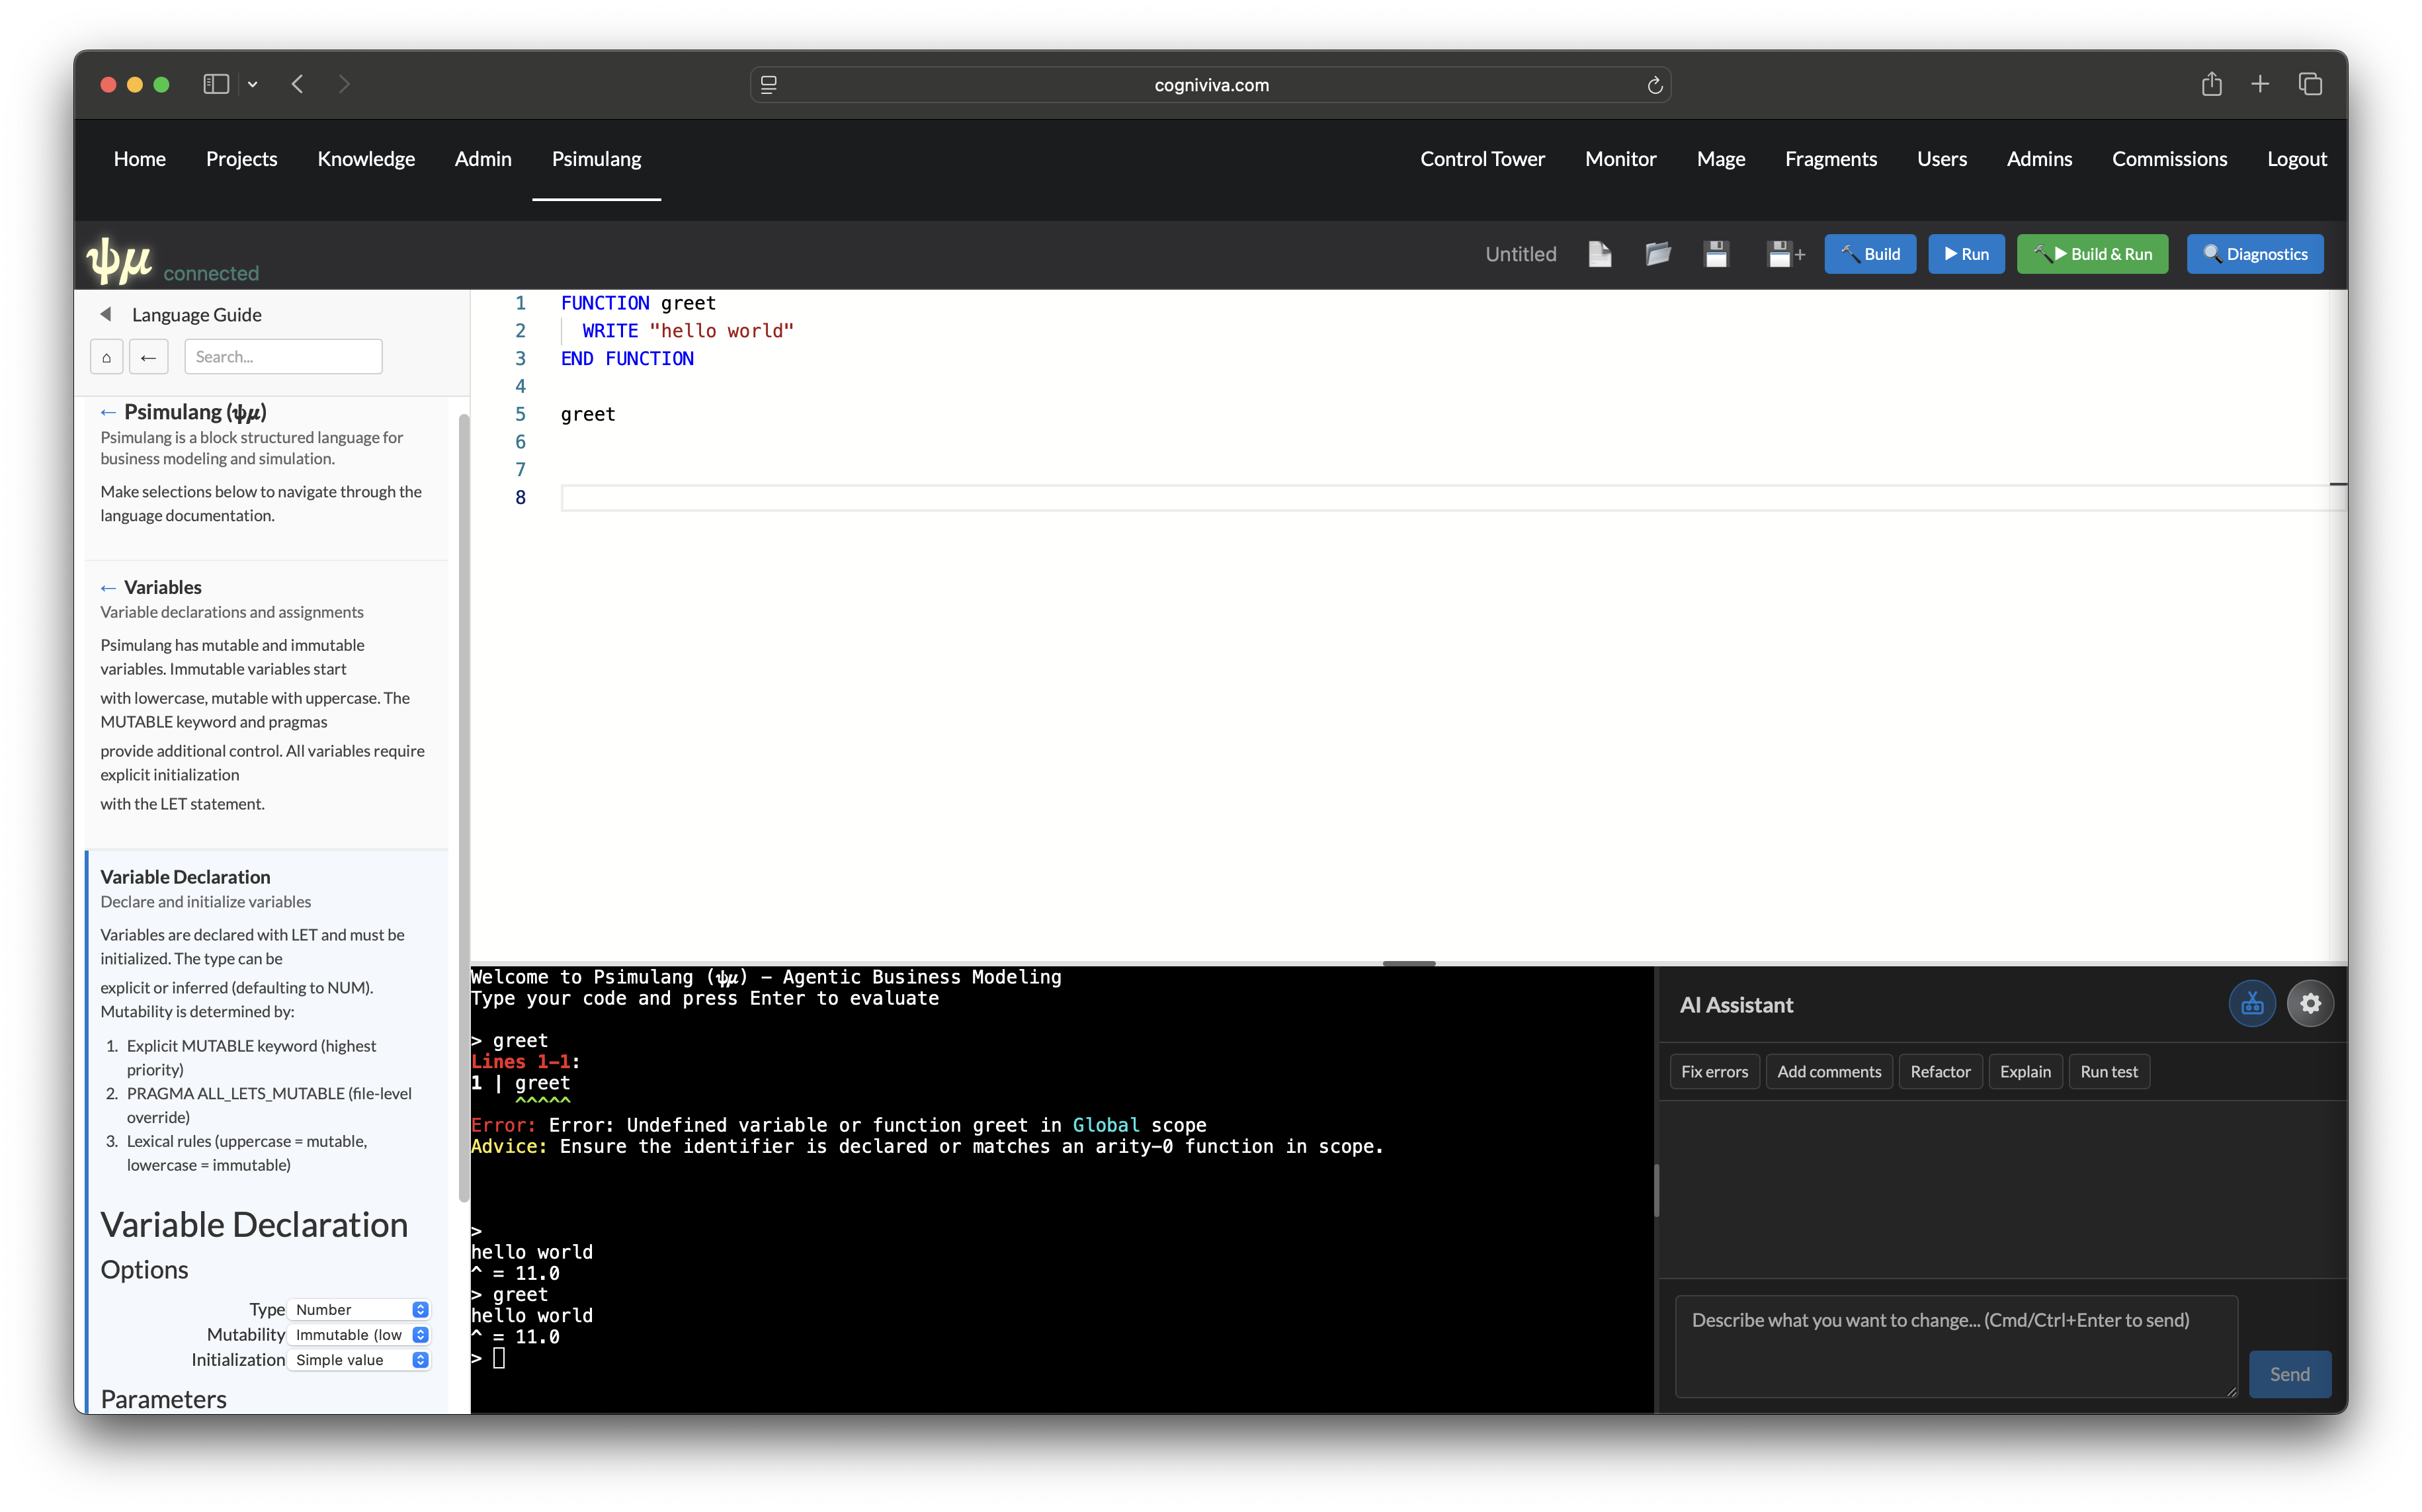Screen dimensions: 2422x1512
Task: Open the Mutability dropdown
Action: tap(359, 1334)
